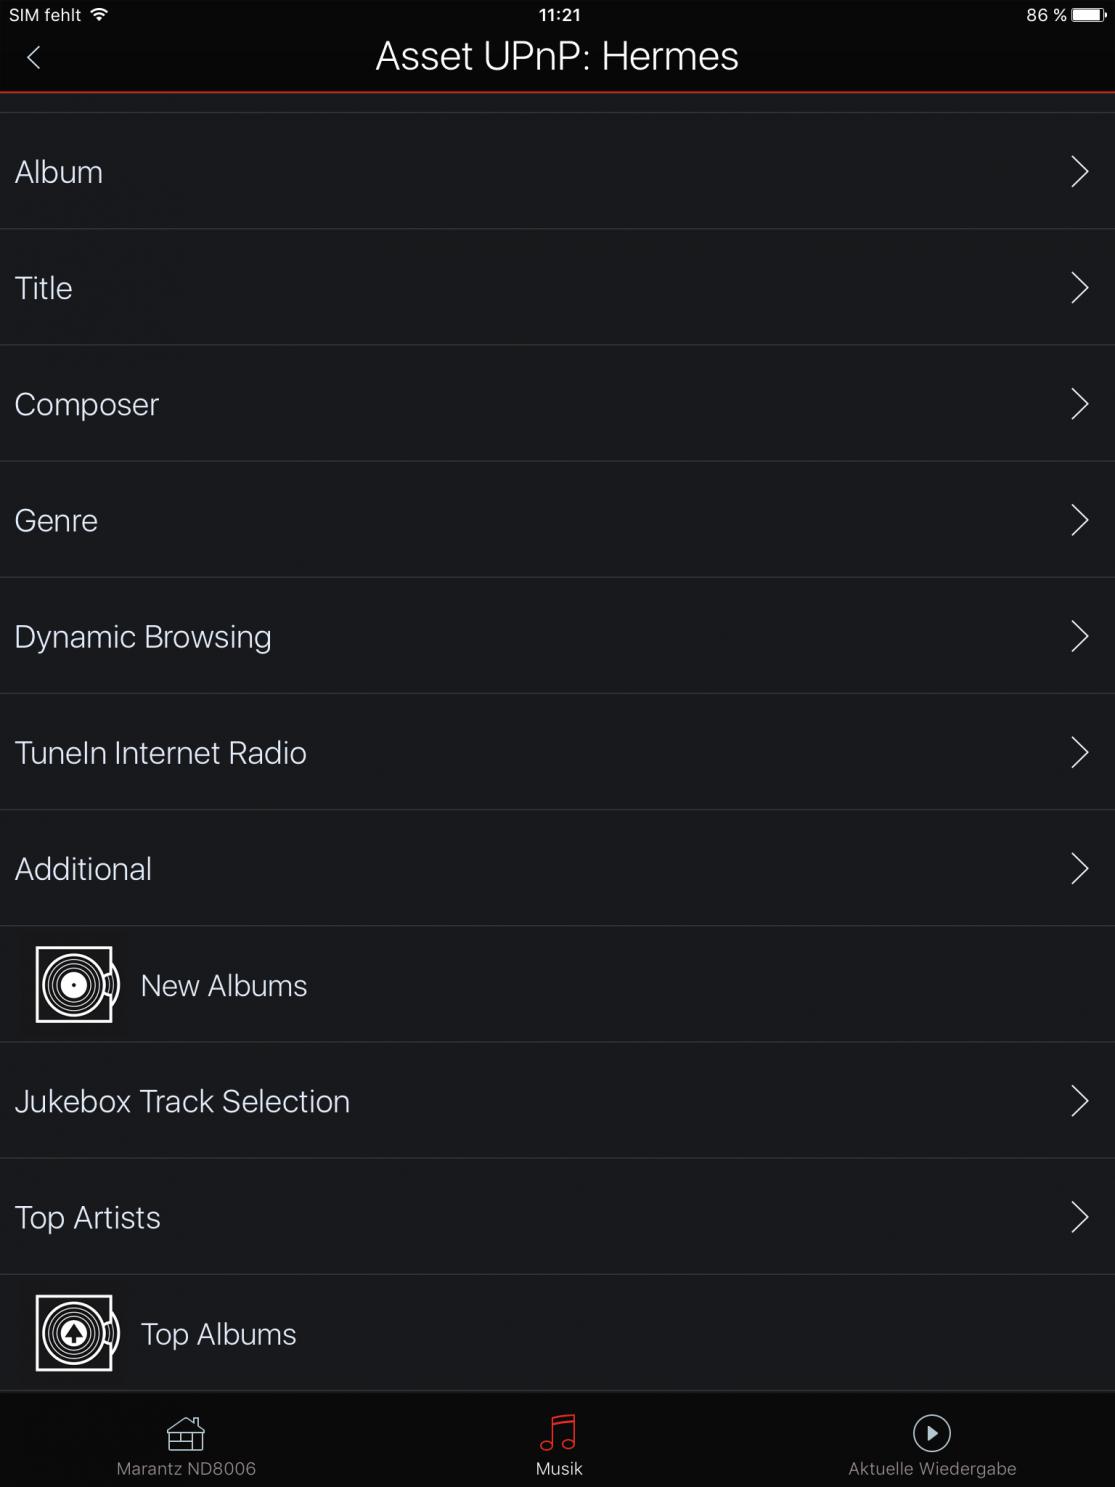Select the Marantz ND8006 home icon
This screenshot has height=1487, width=1115.
(186, 1433)
